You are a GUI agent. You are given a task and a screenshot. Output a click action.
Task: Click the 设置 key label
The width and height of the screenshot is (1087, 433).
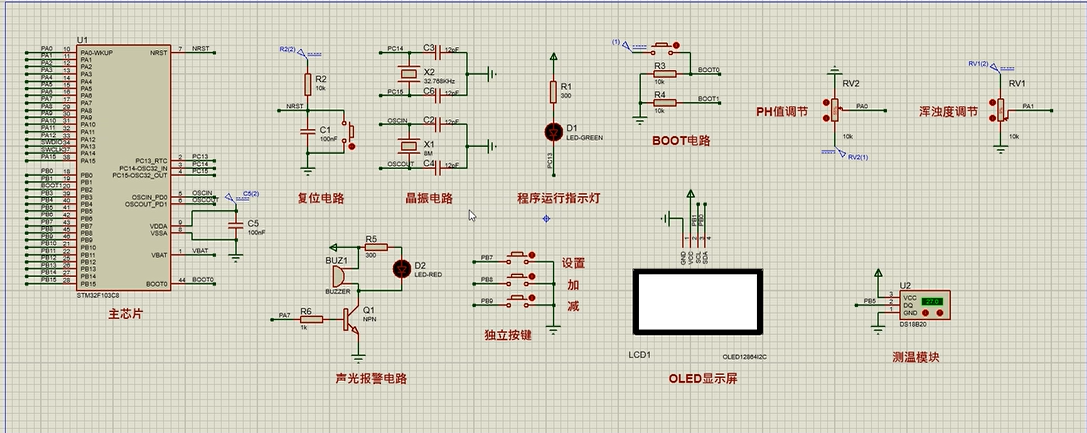tap(573, 263)
